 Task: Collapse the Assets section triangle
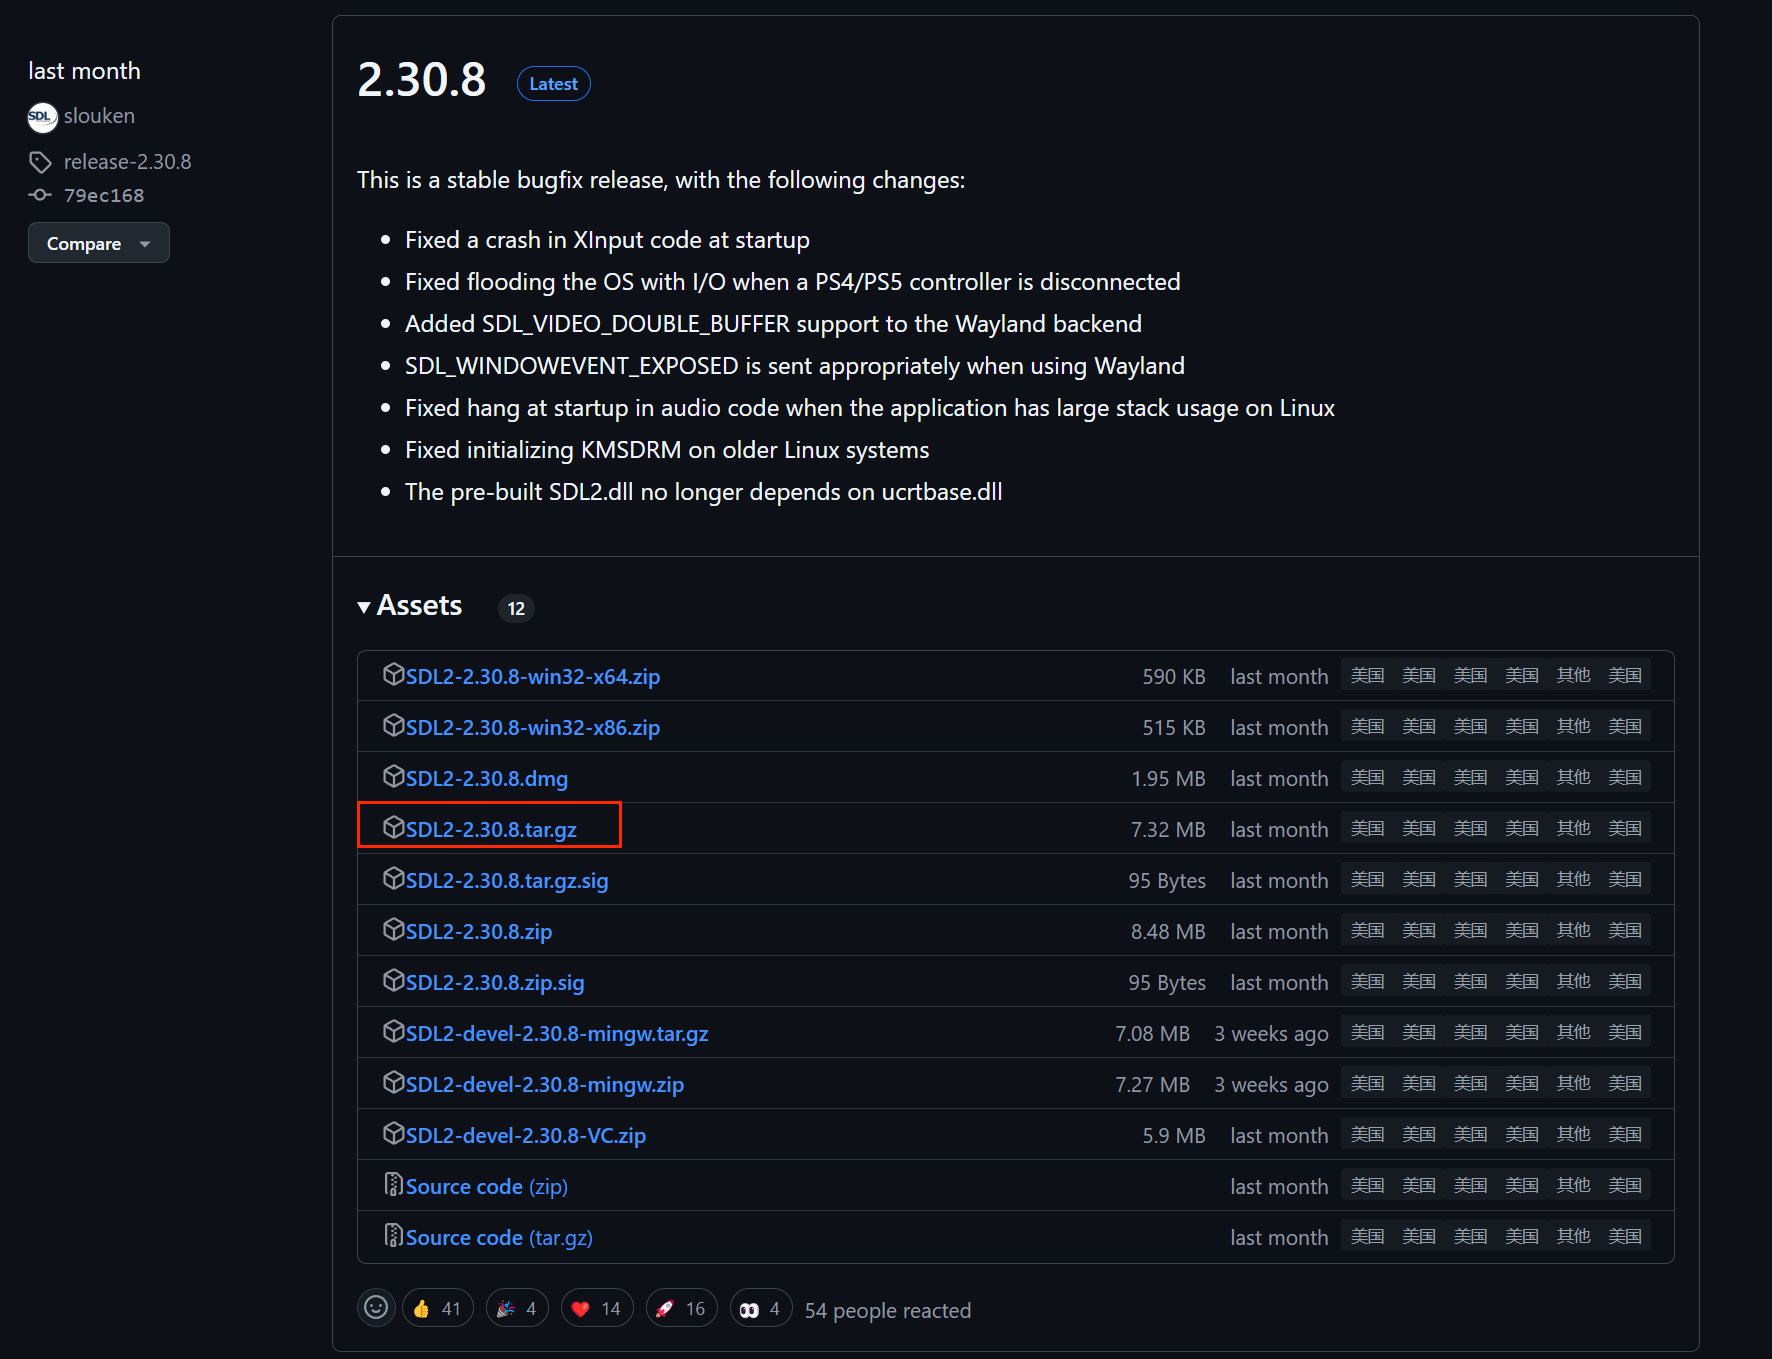click(x=364, y=607)
